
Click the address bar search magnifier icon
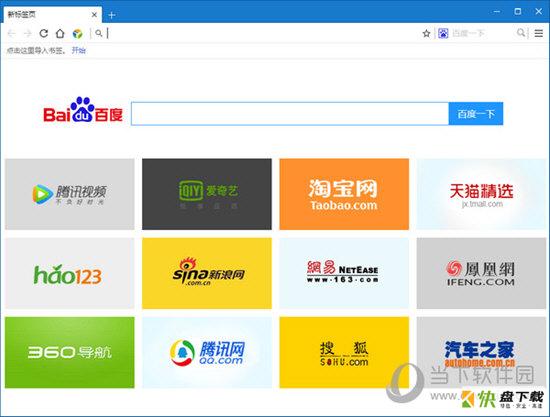click(x=99, y=33)
